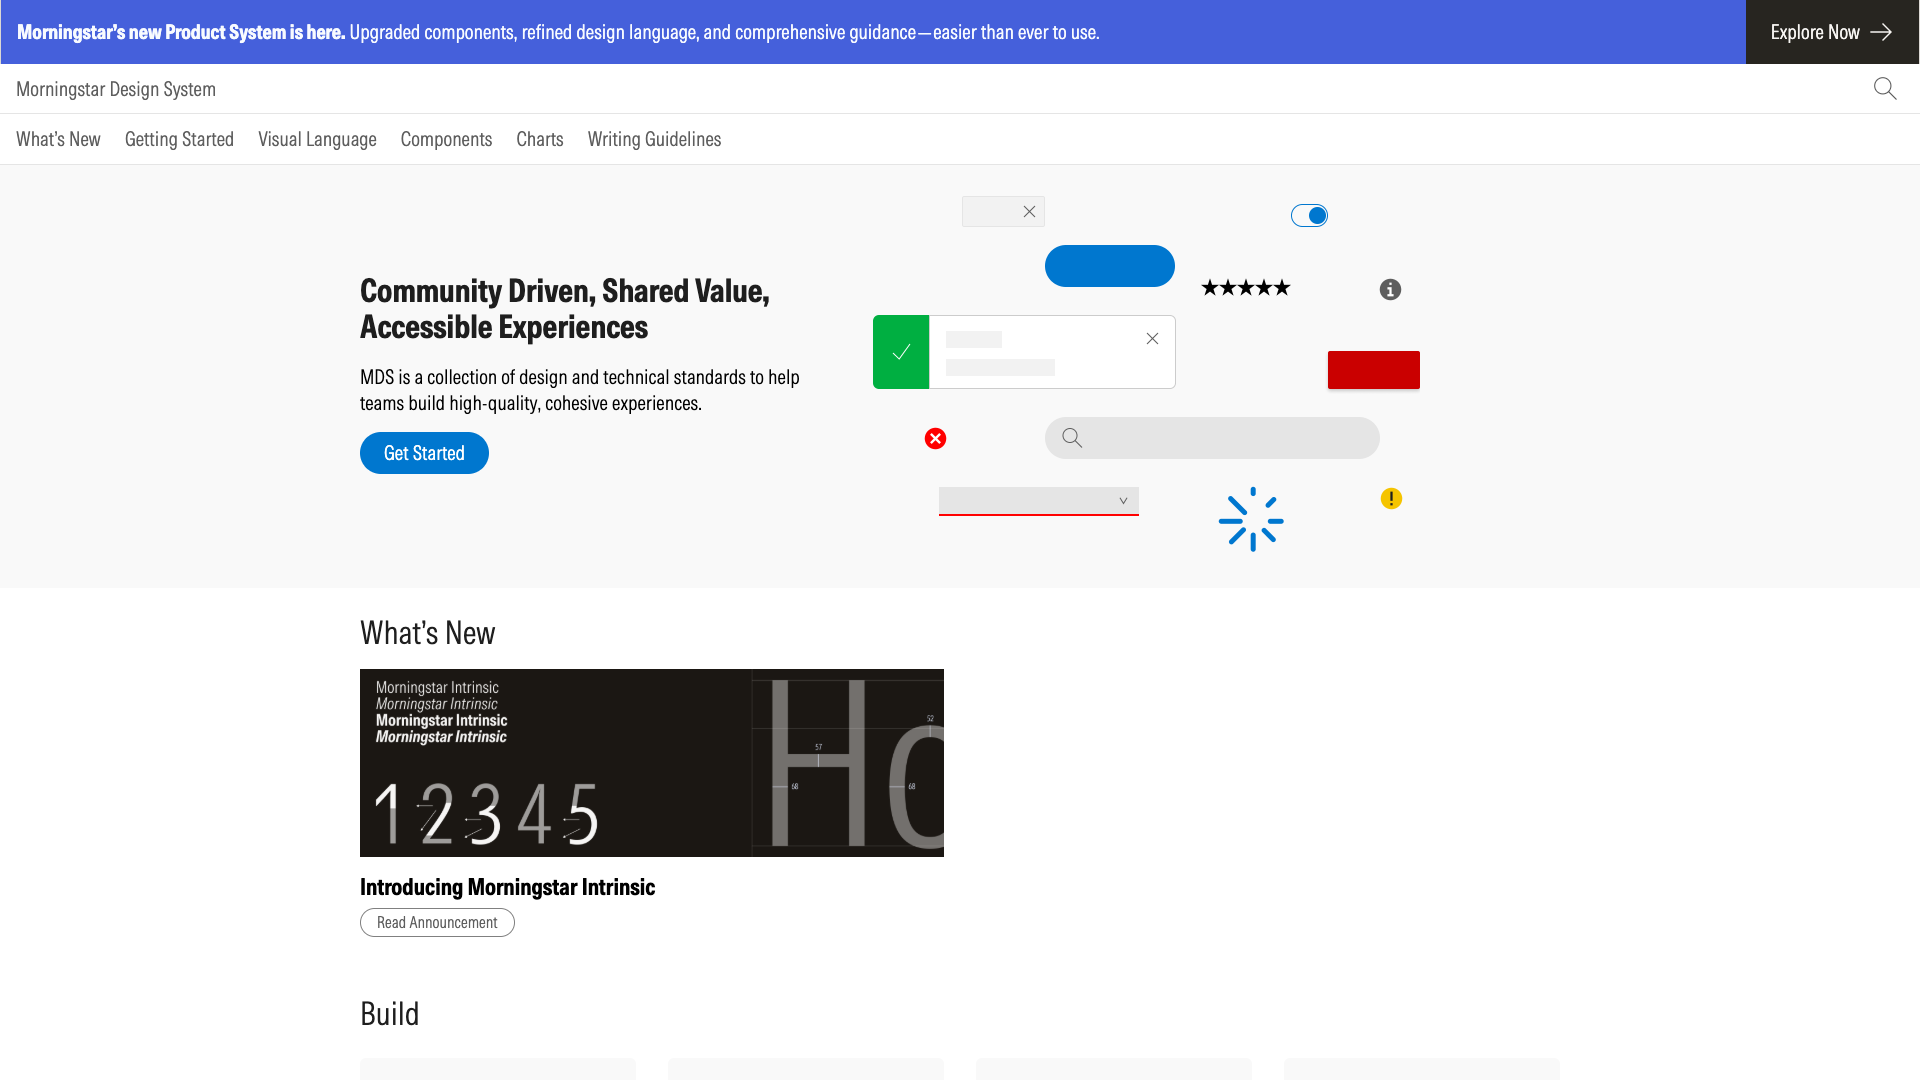Click Explore Now in the banner
This screenshot has height=1080, width=1920.
pos(1831,32)
